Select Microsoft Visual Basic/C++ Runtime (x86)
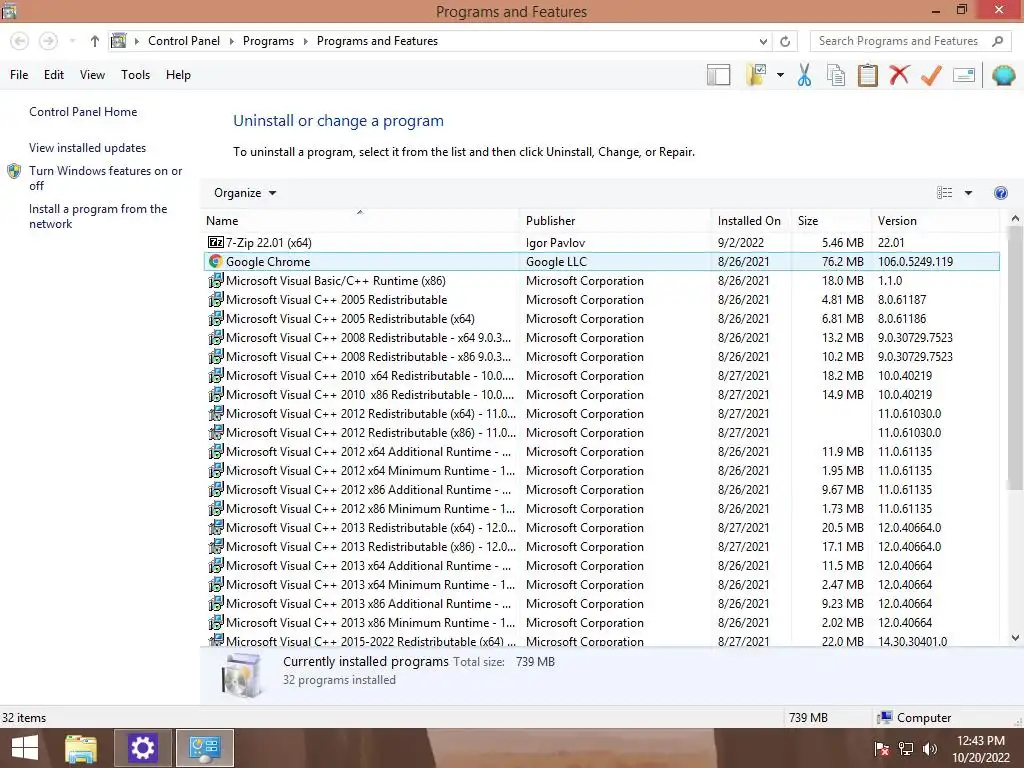Screen dimensions: 1024x768 pyautogui.click(x=601, y=281)
